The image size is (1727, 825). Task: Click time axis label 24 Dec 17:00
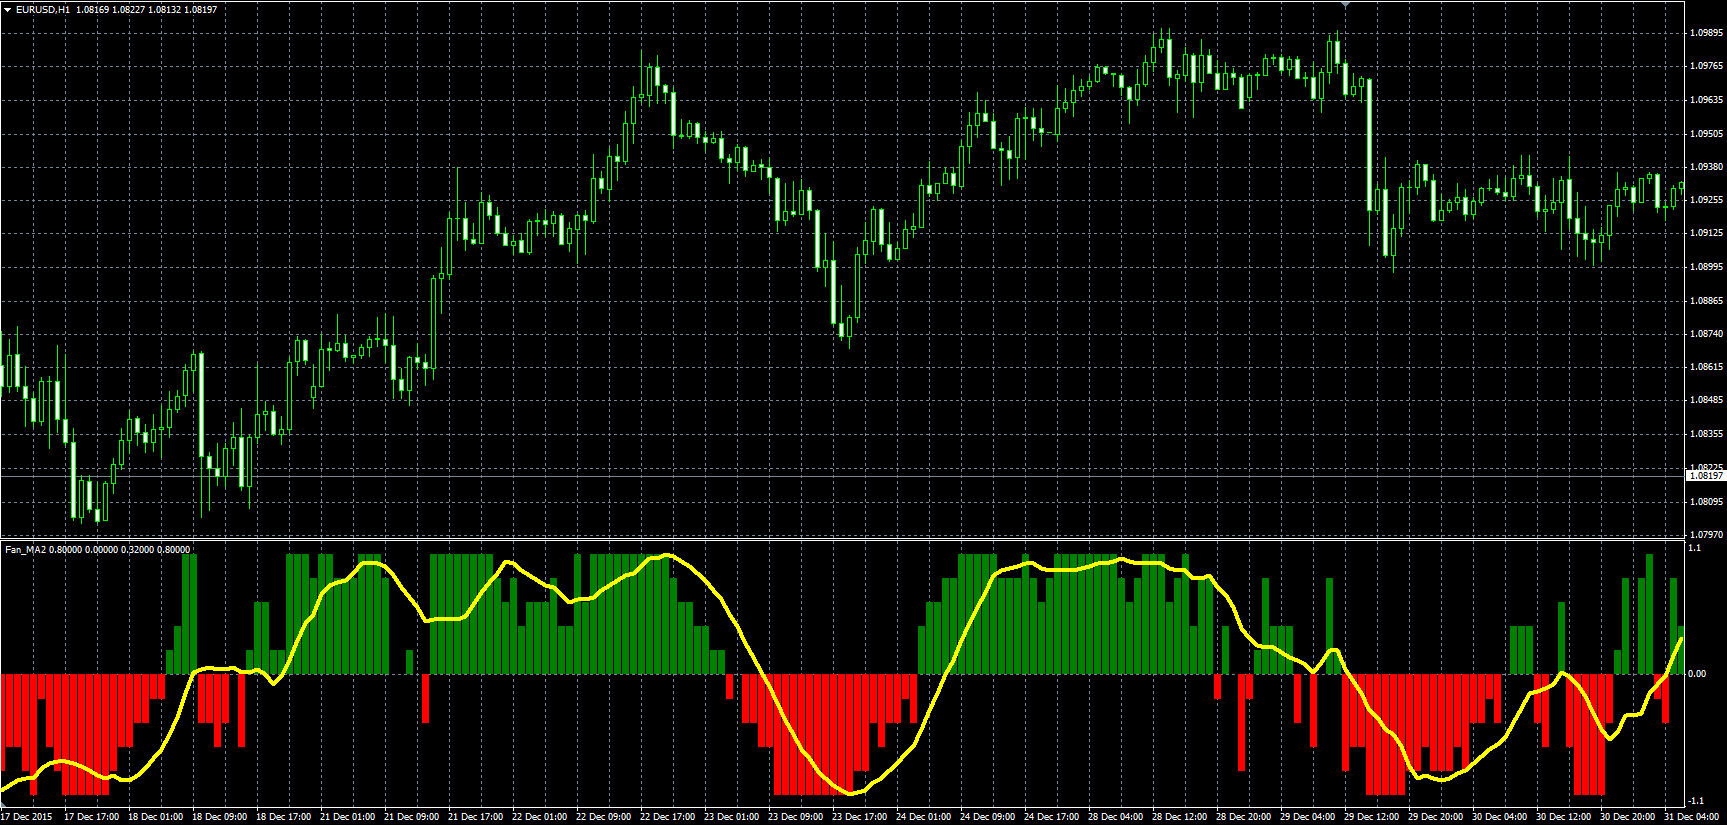1051,817
